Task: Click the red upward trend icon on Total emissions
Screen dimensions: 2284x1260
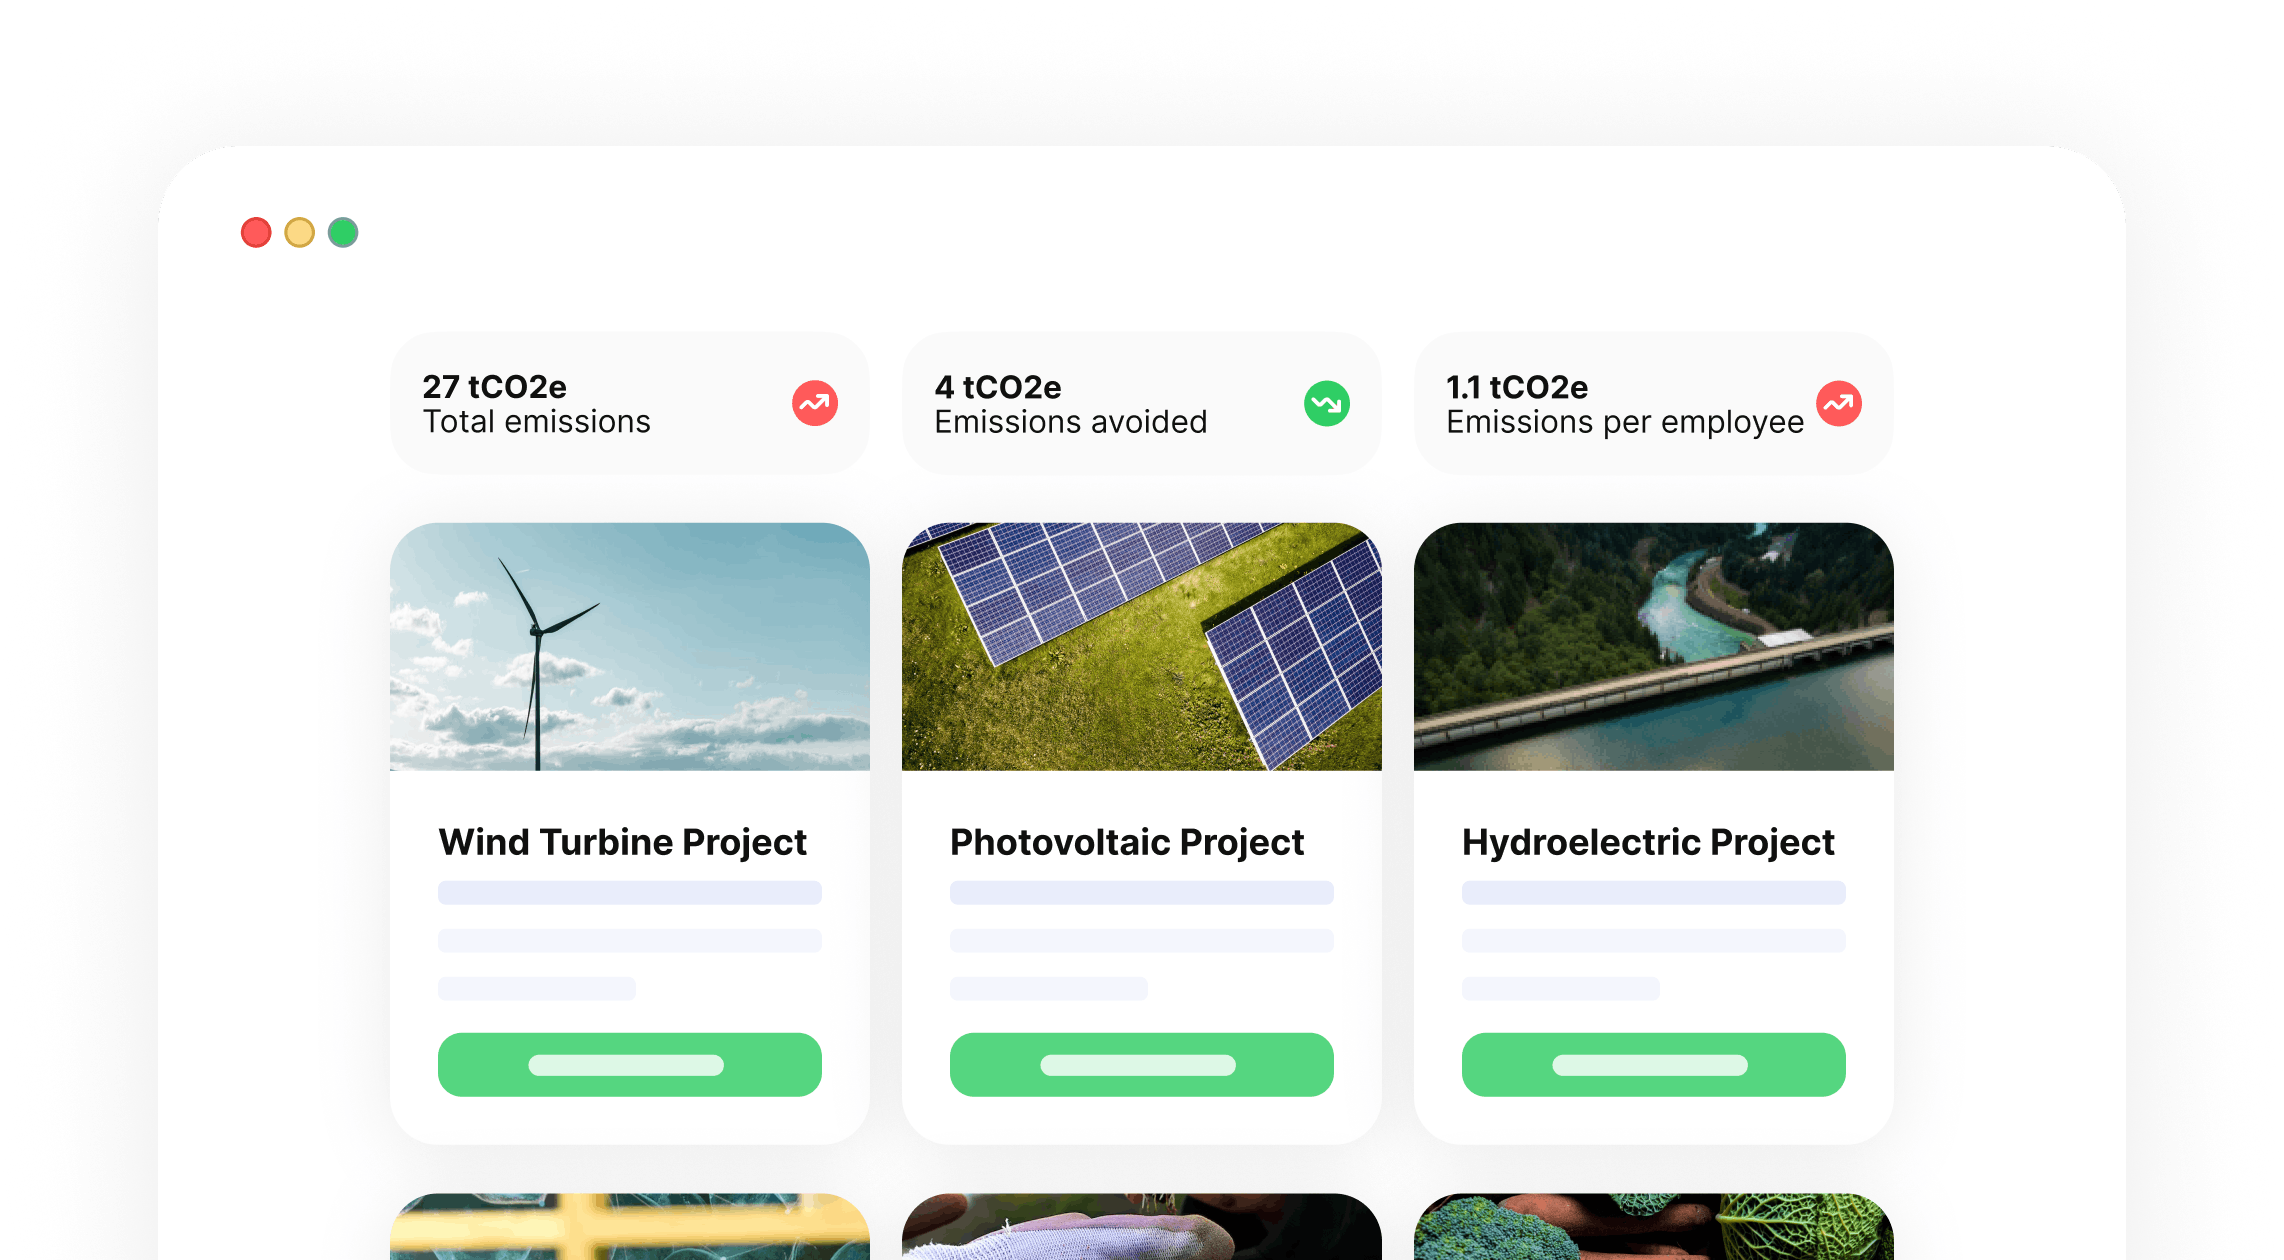Action: point(815,403)
